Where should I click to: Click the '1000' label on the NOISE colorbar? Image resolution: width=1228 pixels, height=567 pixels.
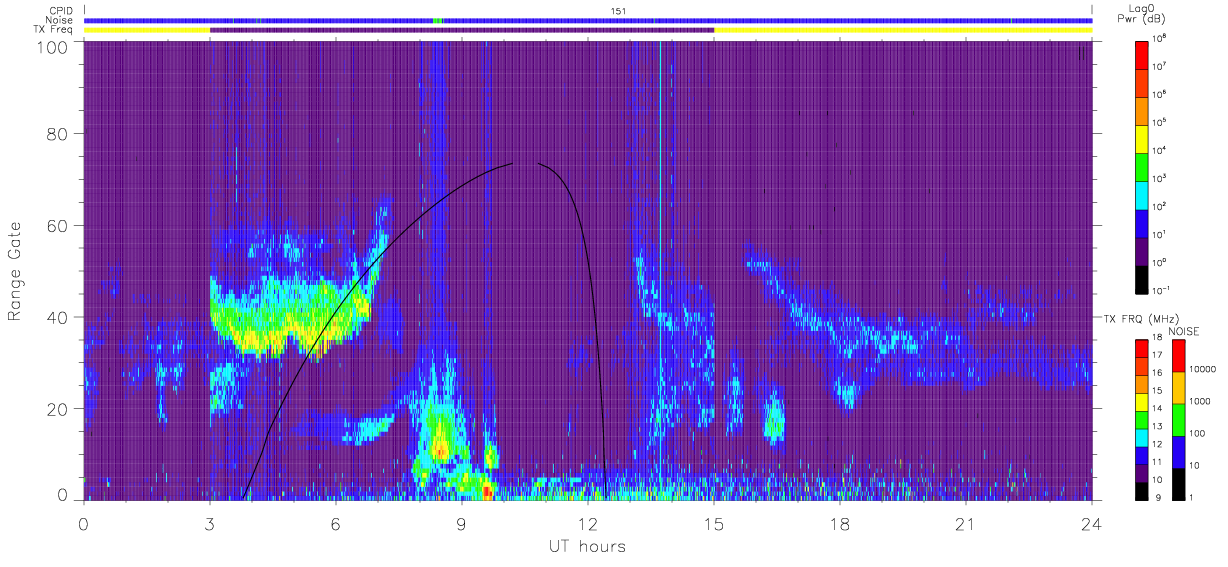click(x=1200, y=401)
